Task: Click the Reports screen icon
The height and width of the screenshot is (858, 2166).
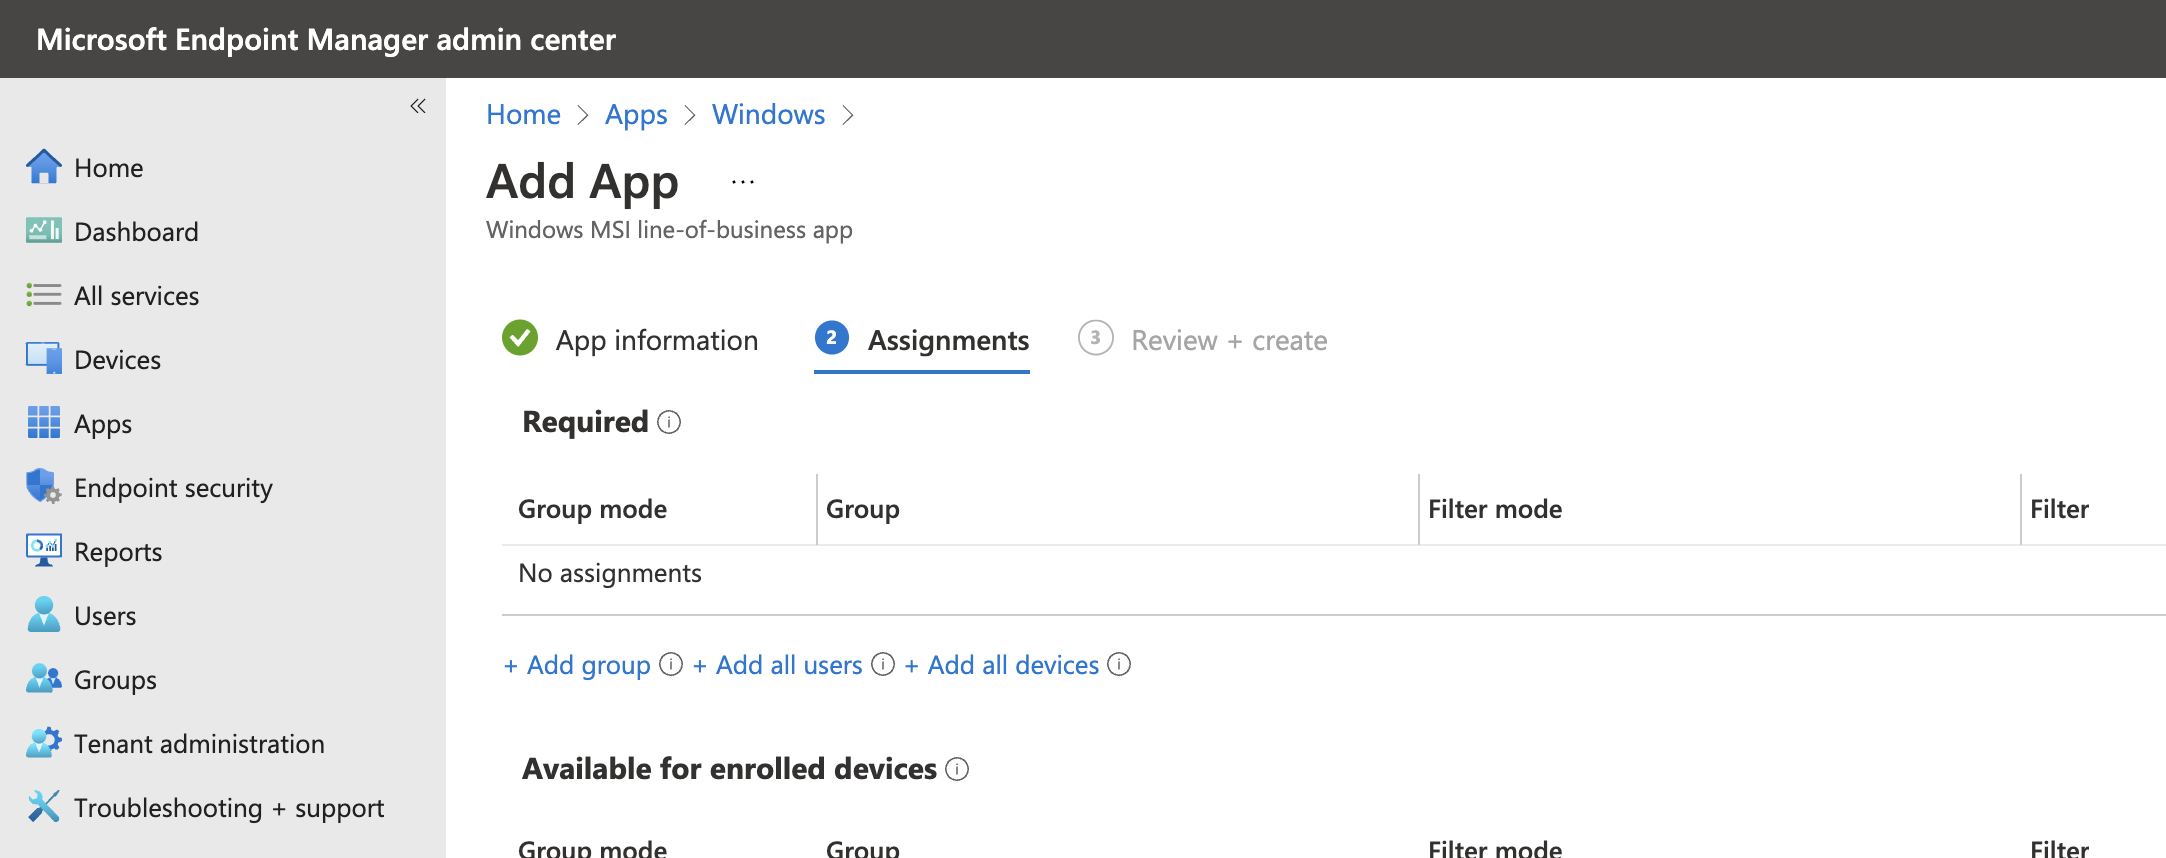Action: [x=43, y=551]
